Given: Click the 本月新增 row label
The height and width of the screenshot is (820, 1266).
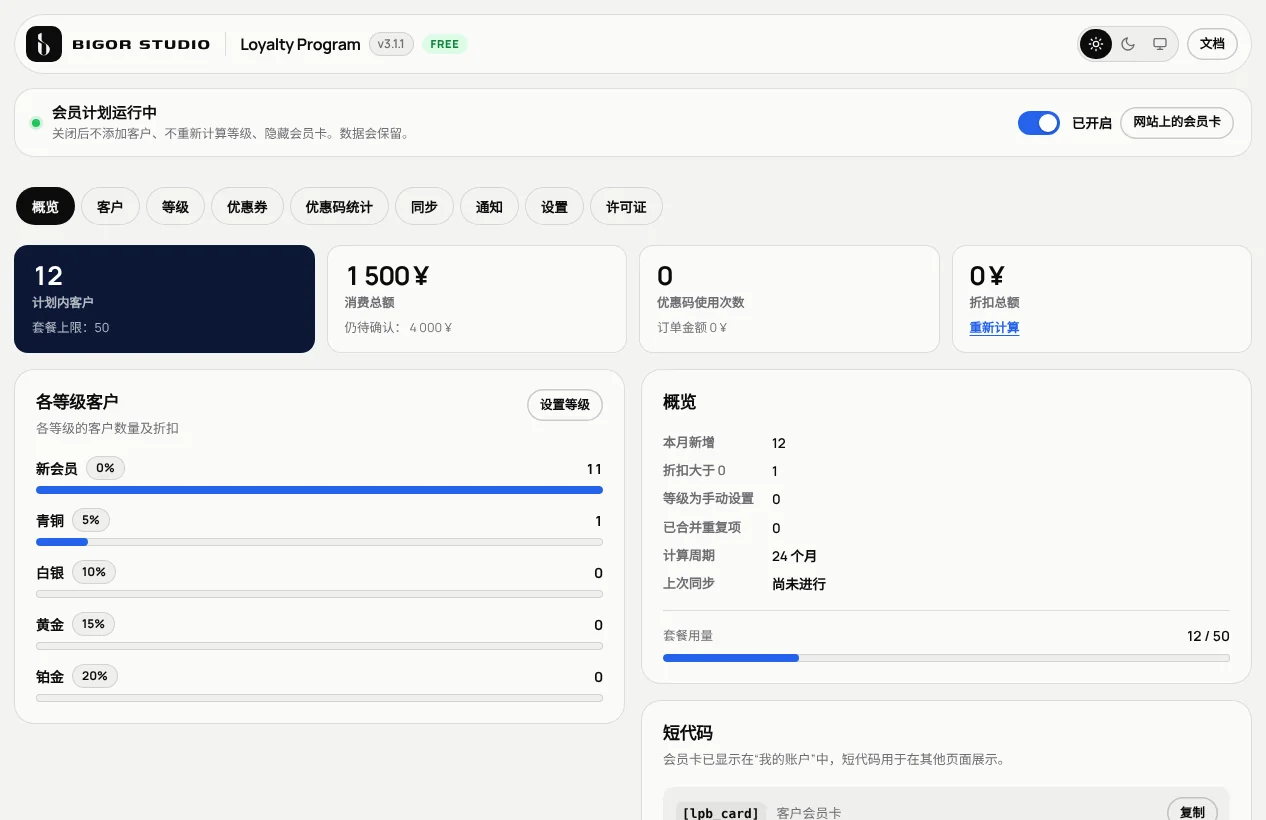Looking at the screenshot, I should pyautogui.click(x=689, y=442).
